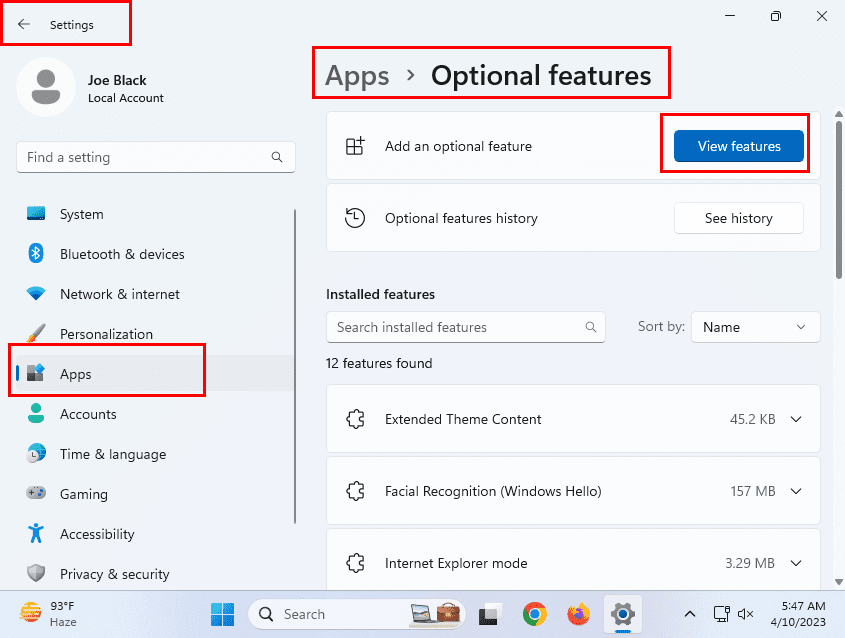This screenshot has height=638, width=845.
Task: Open Privacy & security settings
Action: point(155,573)
